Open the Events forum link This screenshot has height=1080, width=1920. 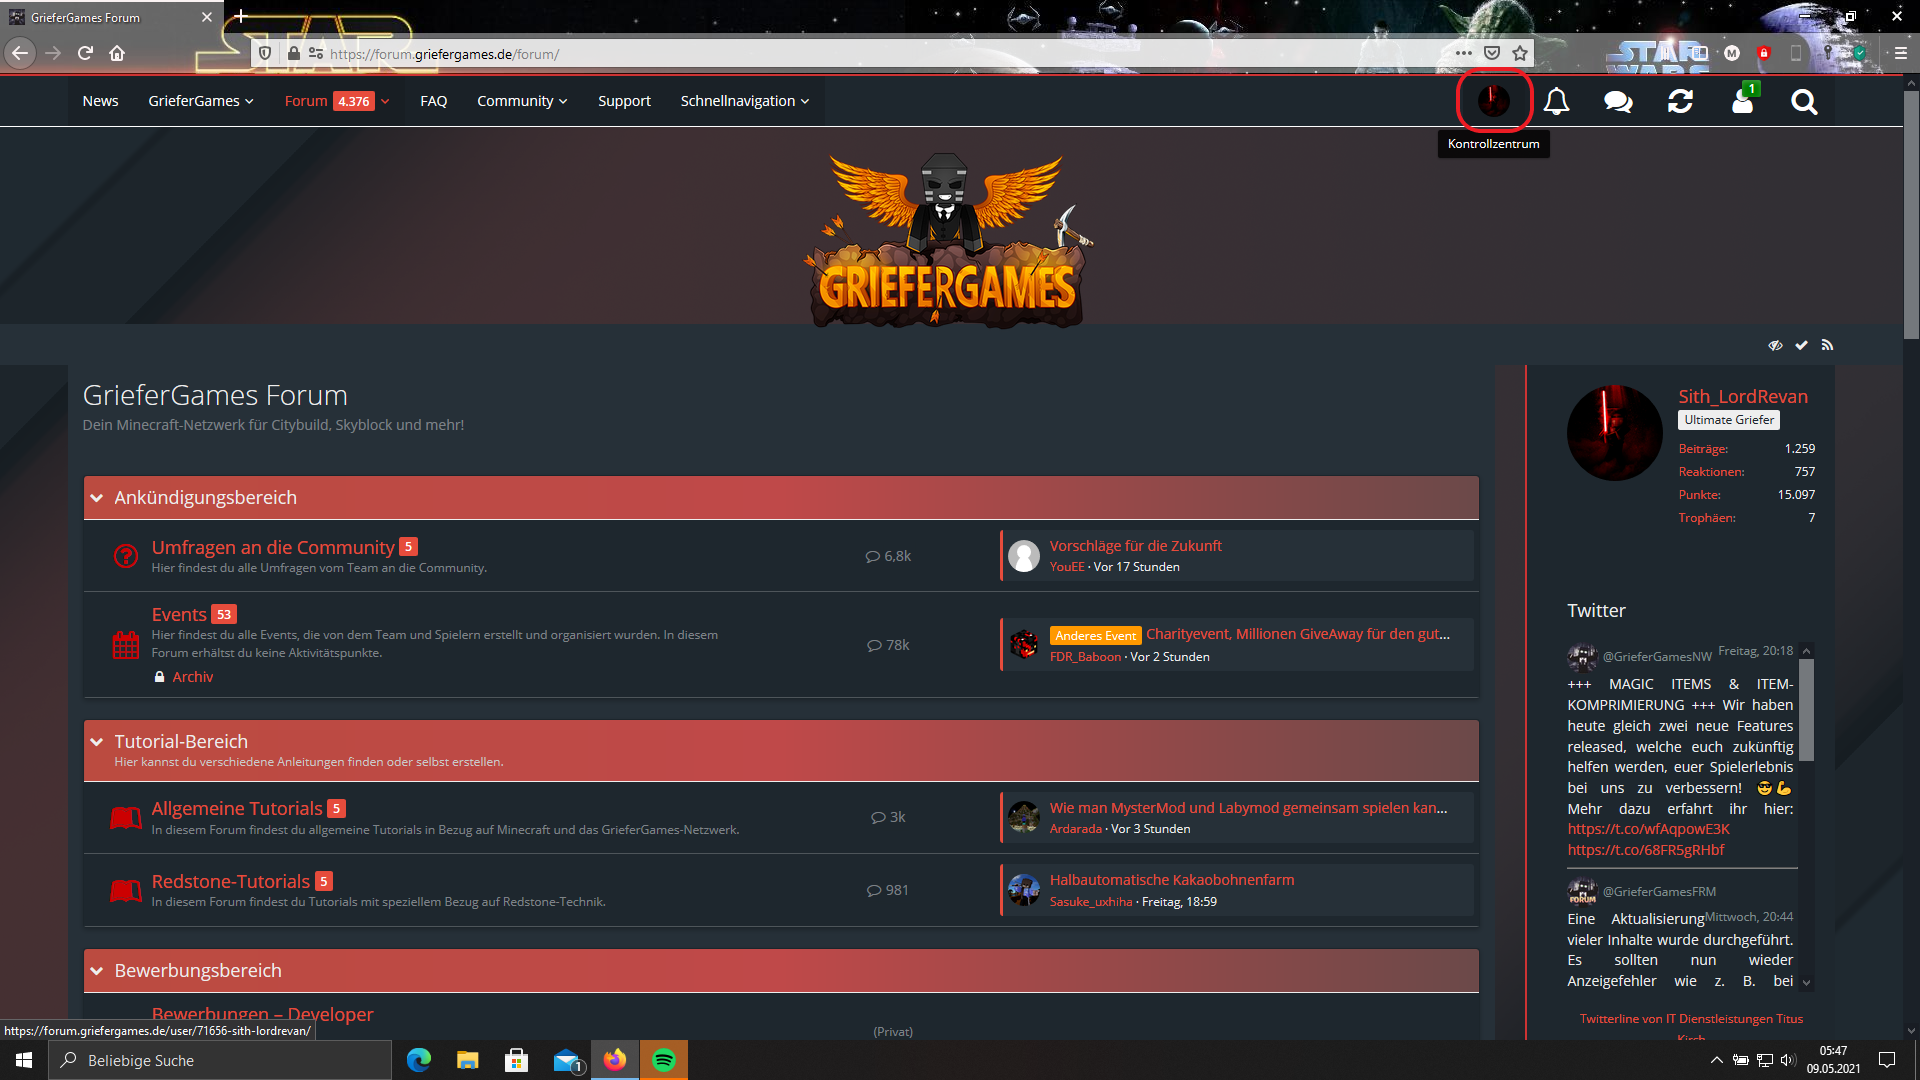(179, 614)
